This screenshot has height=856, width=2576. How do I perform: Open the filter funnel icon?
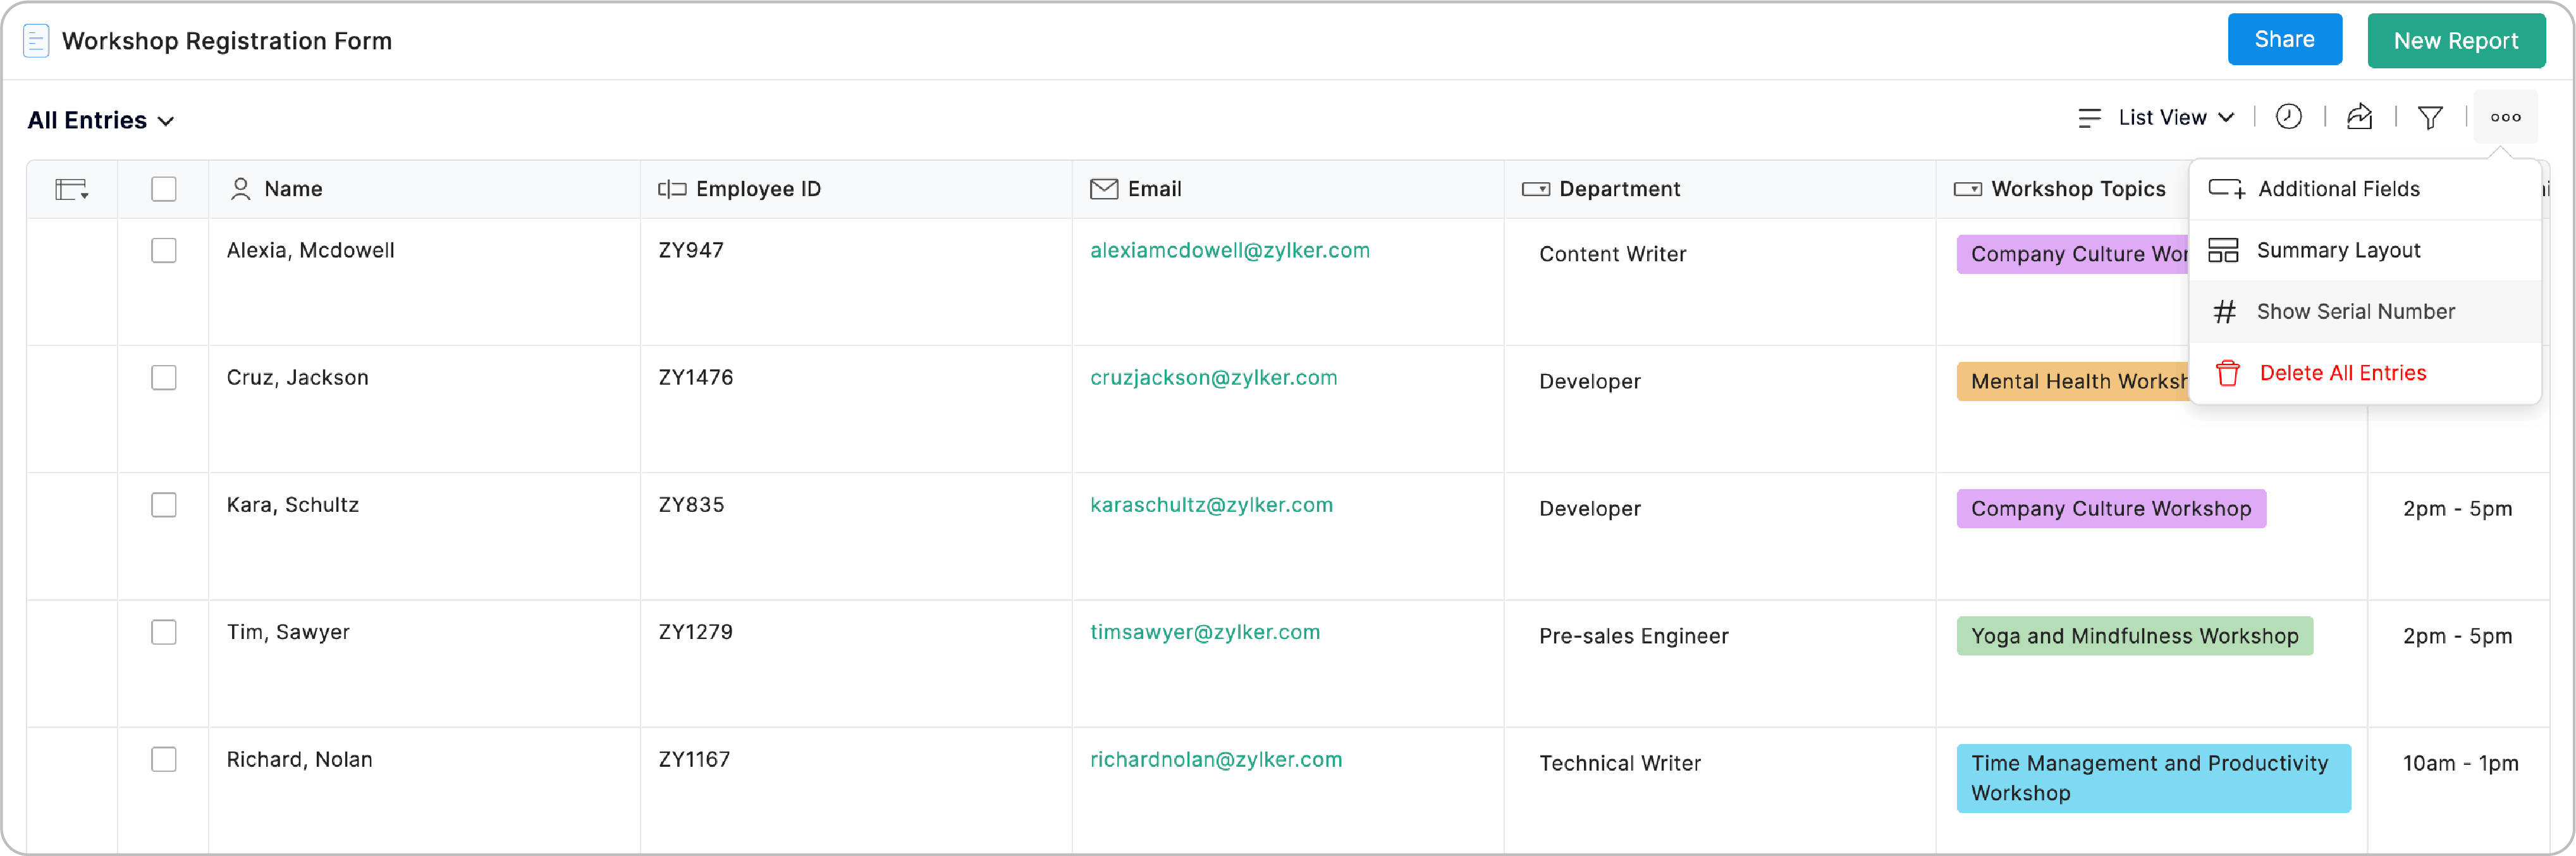(x=2430, y=118)
